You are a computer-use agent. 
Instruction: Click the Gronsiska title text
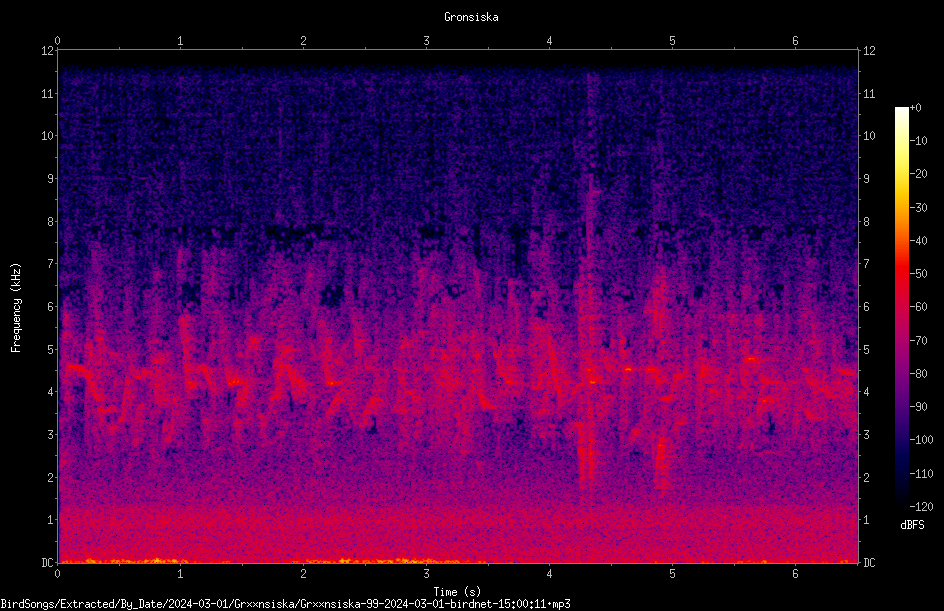tap(471, 17)
